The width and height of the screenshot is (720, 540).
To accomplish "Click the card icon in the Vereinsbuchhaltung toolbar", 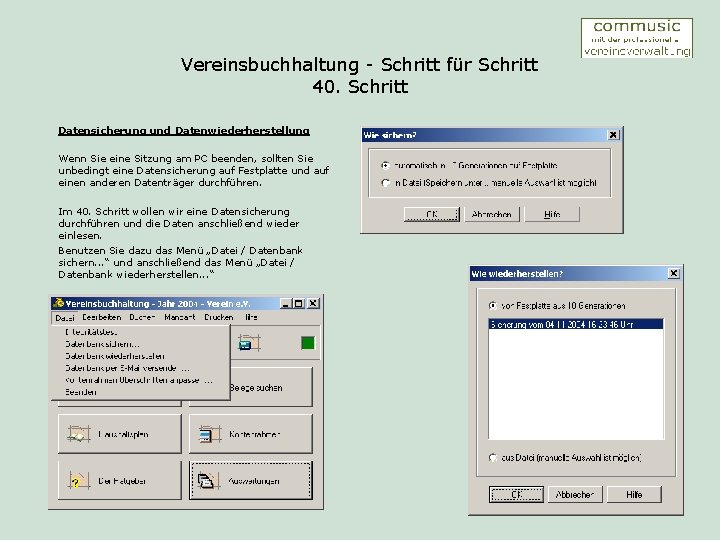I will tap(249, 343).
